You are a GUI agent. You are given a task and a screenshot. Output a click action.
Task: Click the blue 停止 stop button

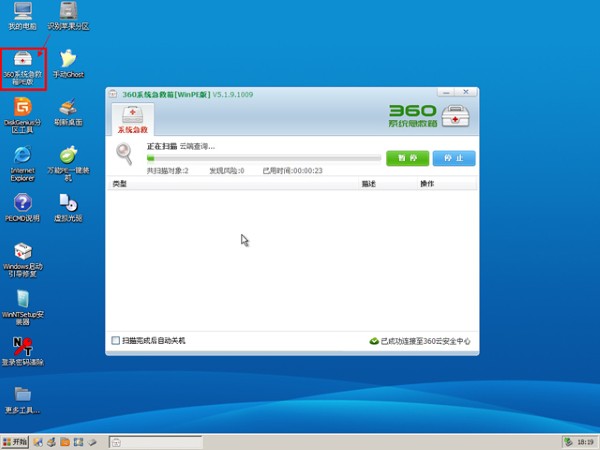pos(454,158)
